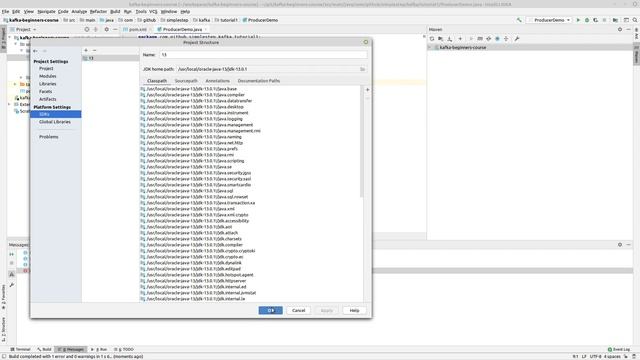
Task: Click the locate target icon in Project panel
Action: (x=87, y=29)
